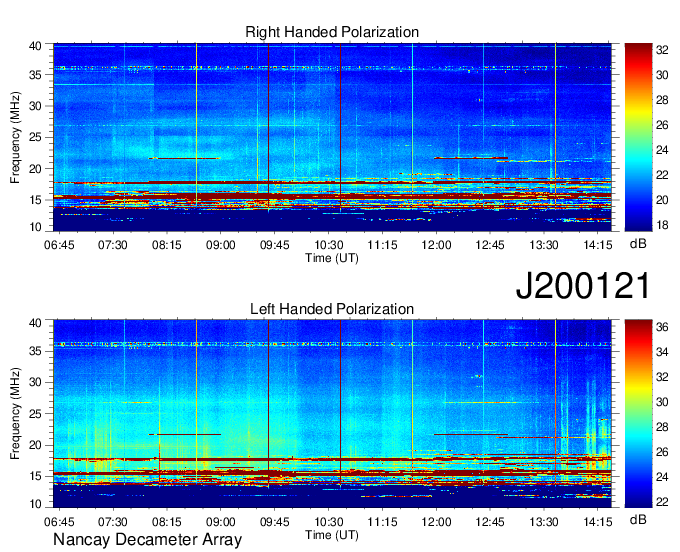Click the 10 MHz tick label on Left Handed plot

(x=35, y=504)
